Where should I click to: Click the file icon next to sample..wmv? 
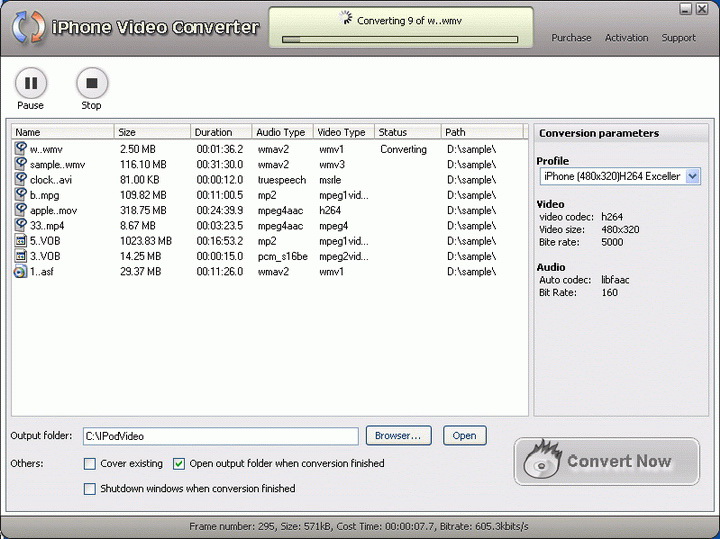pos(20,164)
